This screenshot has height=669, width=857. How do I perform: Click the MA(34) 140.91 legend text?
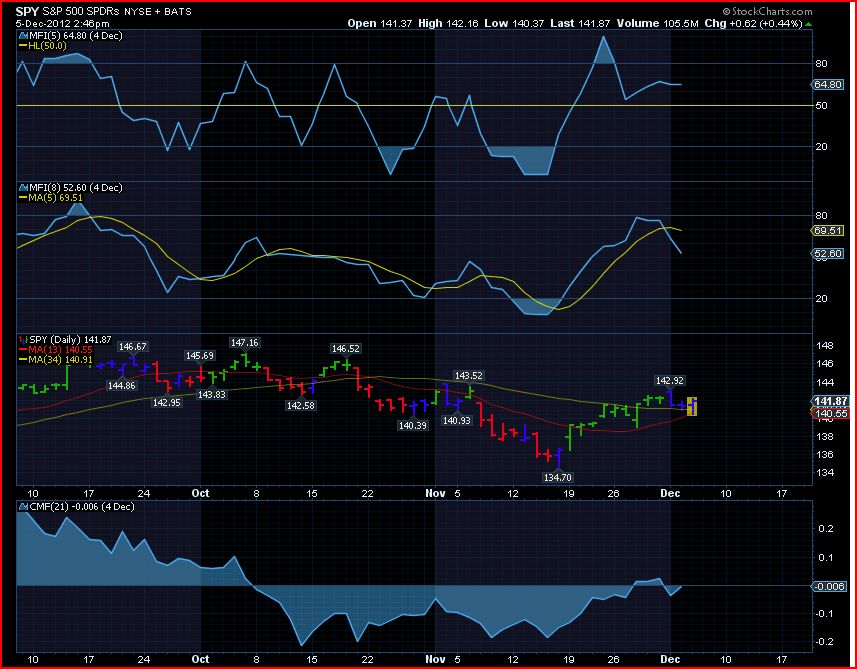[x=60, y=360]
